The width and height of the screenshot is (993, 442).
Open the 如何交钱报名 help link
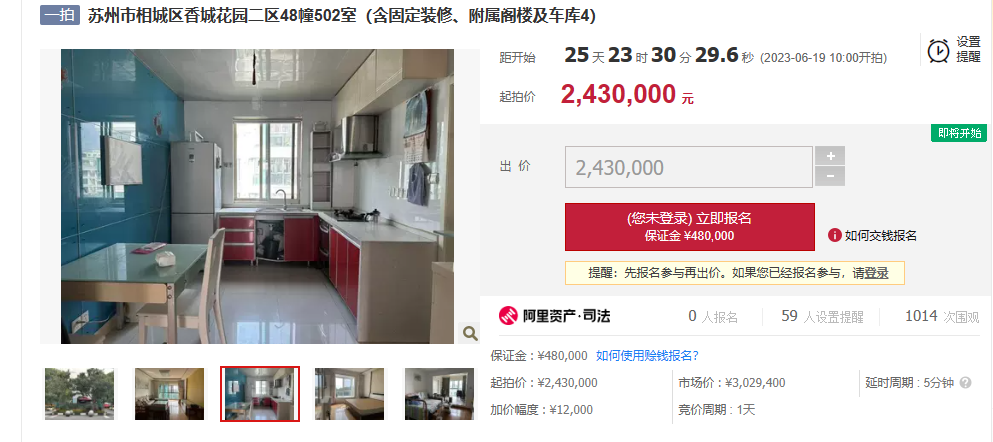[880, 236]
